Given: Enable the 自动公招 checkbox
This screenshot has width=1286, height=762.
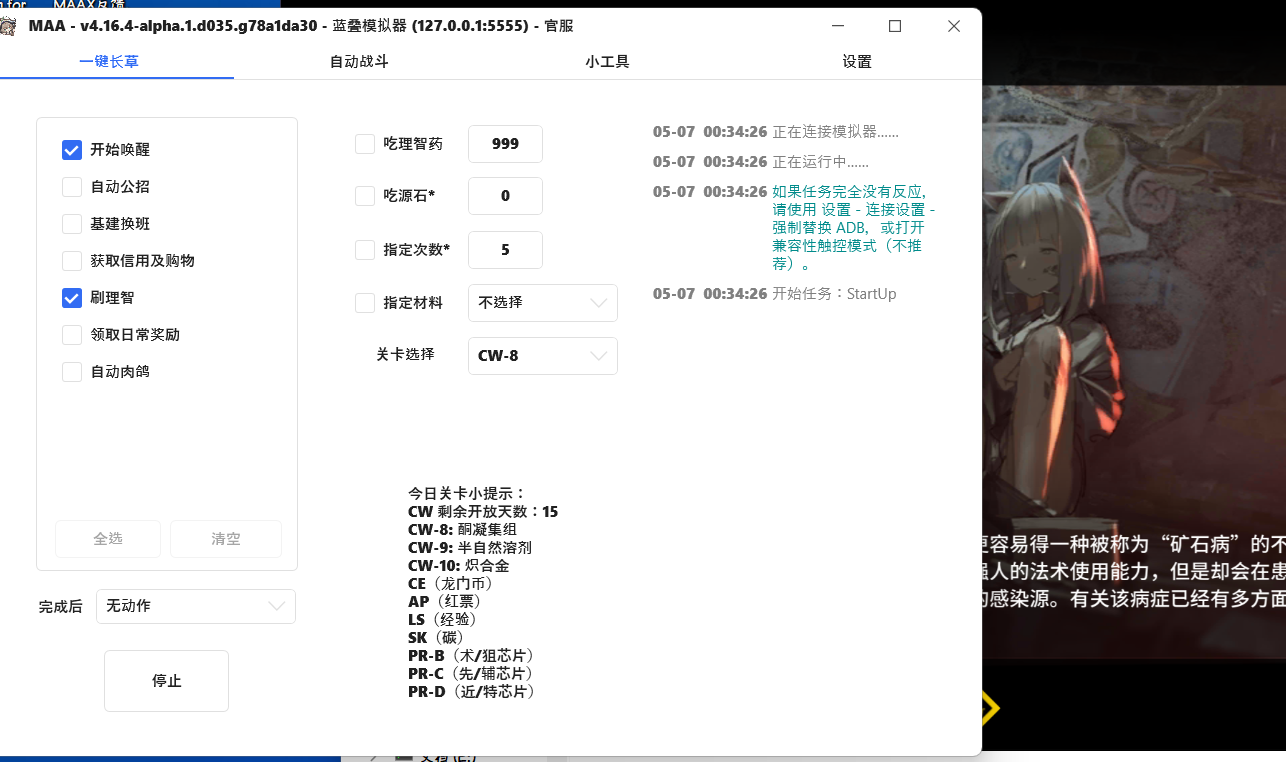Looking at the screenshot, I should click(71, 186).
